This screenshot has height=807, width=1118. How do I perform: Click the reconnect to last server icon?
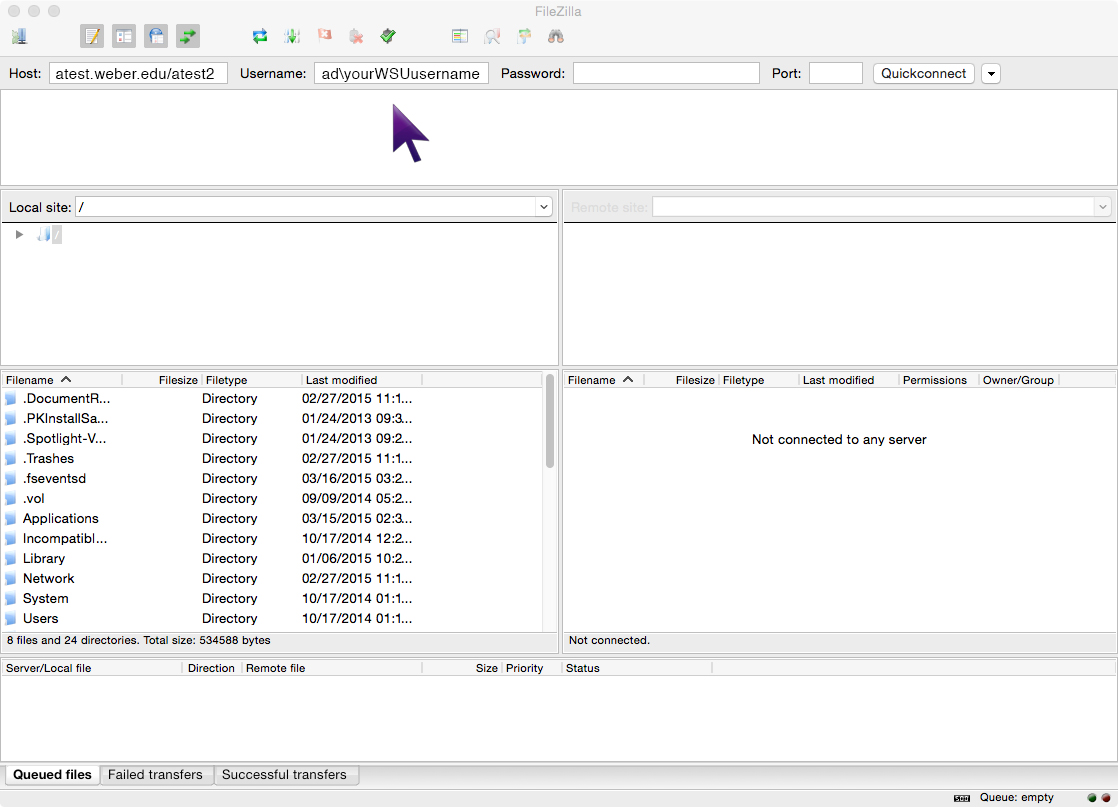tap(388, 36)
